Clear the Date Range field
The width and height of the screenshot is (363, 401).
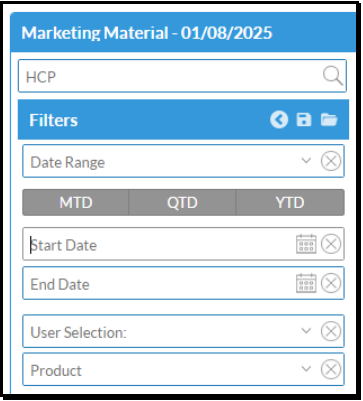tap(331, 161)
